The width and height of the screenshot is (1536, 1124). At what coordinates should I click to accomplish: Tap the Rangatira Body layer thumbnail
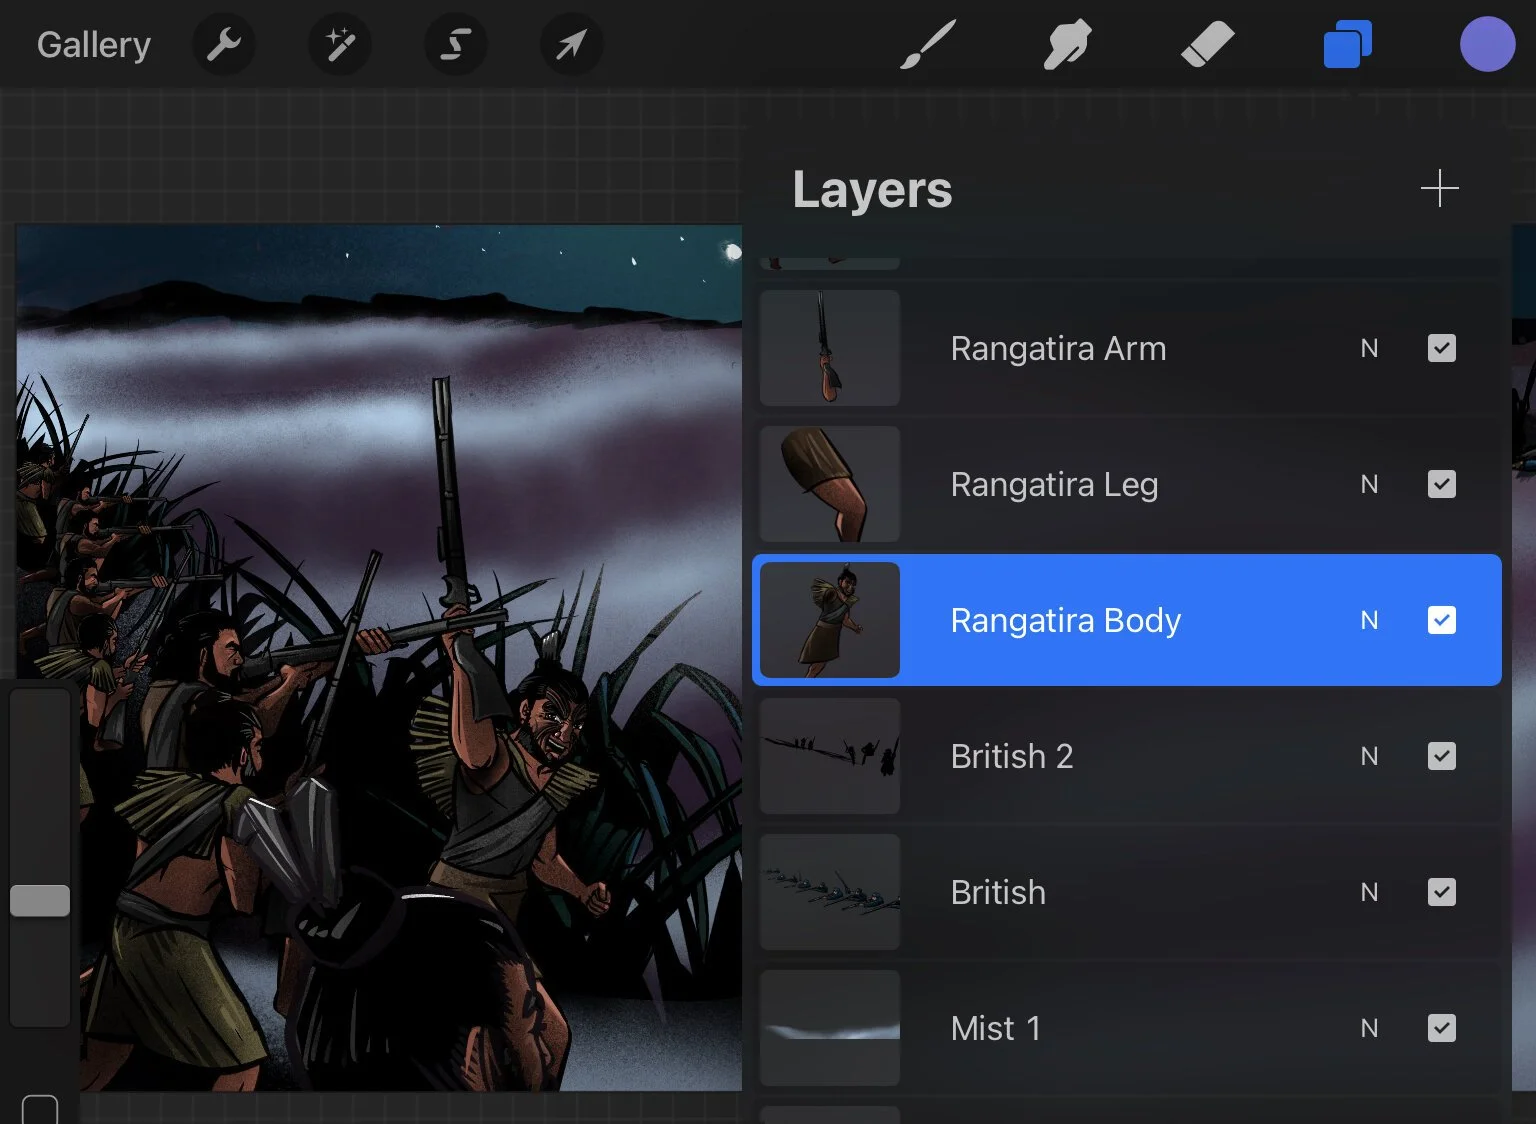[x=830, y=620]
